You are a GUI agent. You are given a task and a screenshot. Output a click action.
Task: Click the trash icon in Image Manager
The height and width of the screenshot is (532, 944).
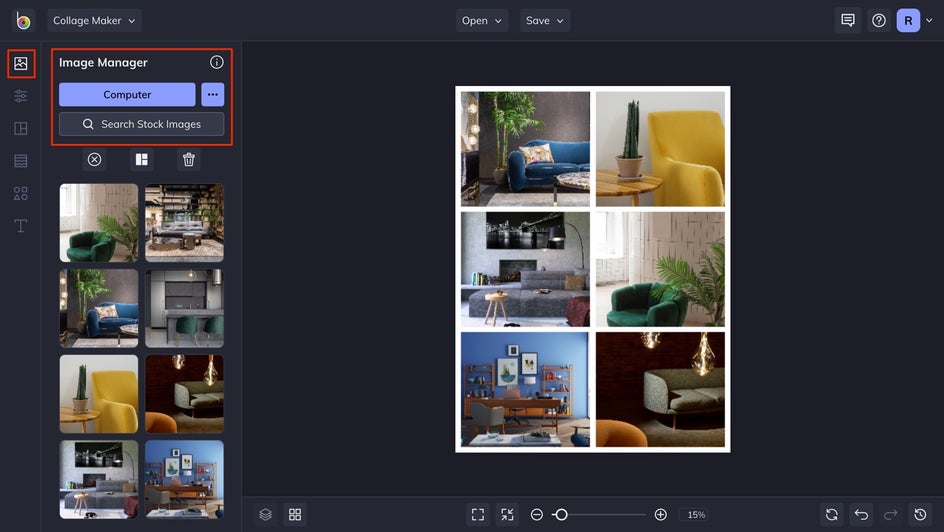point(188,159)
